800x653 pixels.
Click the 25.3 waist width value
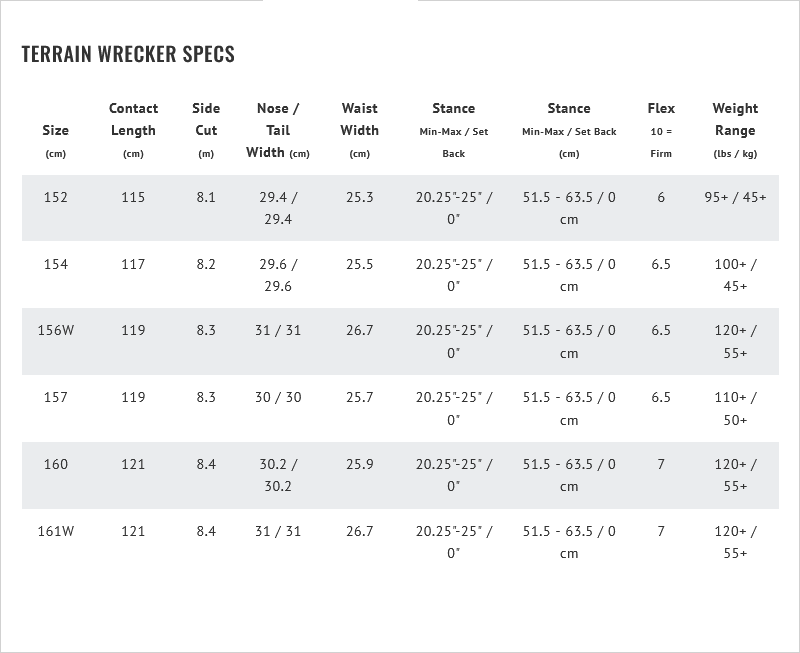pos(359,197)
